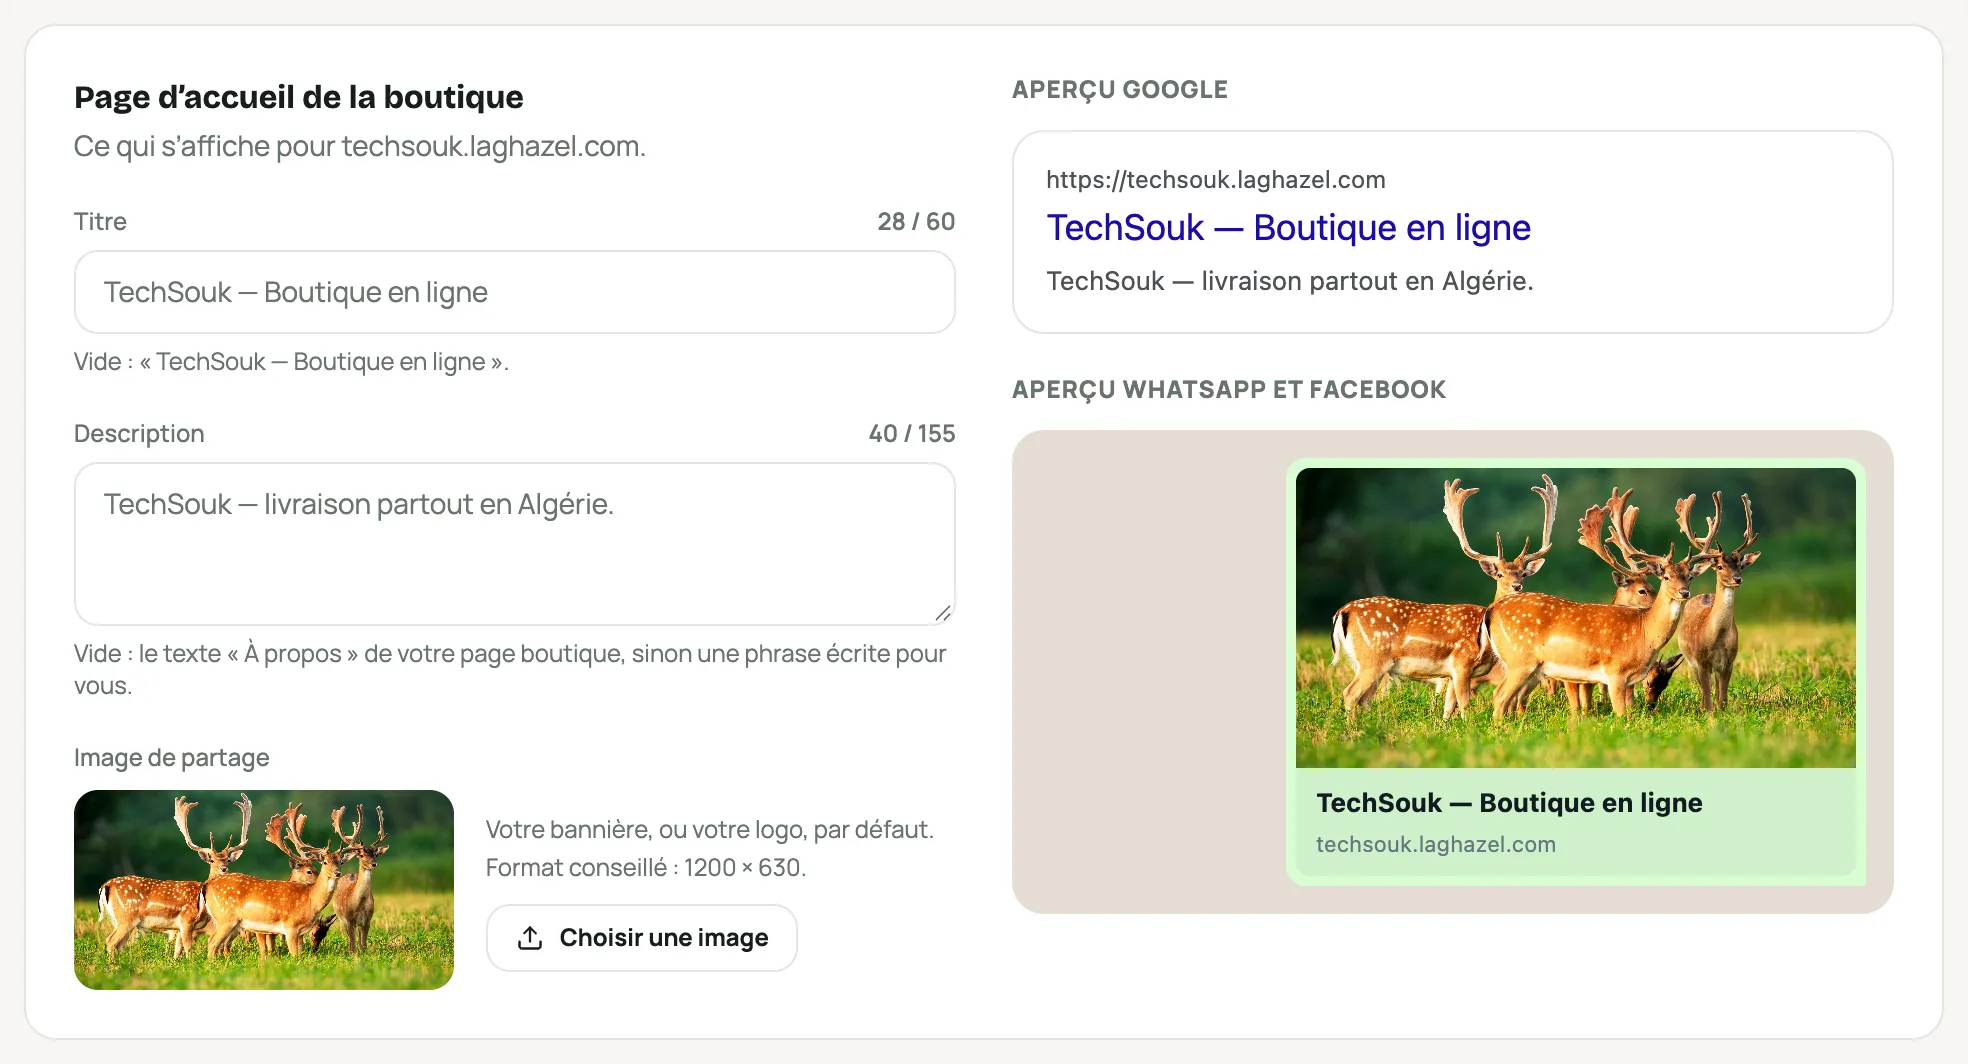This screenshot has height=1064, width=1968.
Task: Click the Page d'accueil de la boutique heading
Action: 298,97
